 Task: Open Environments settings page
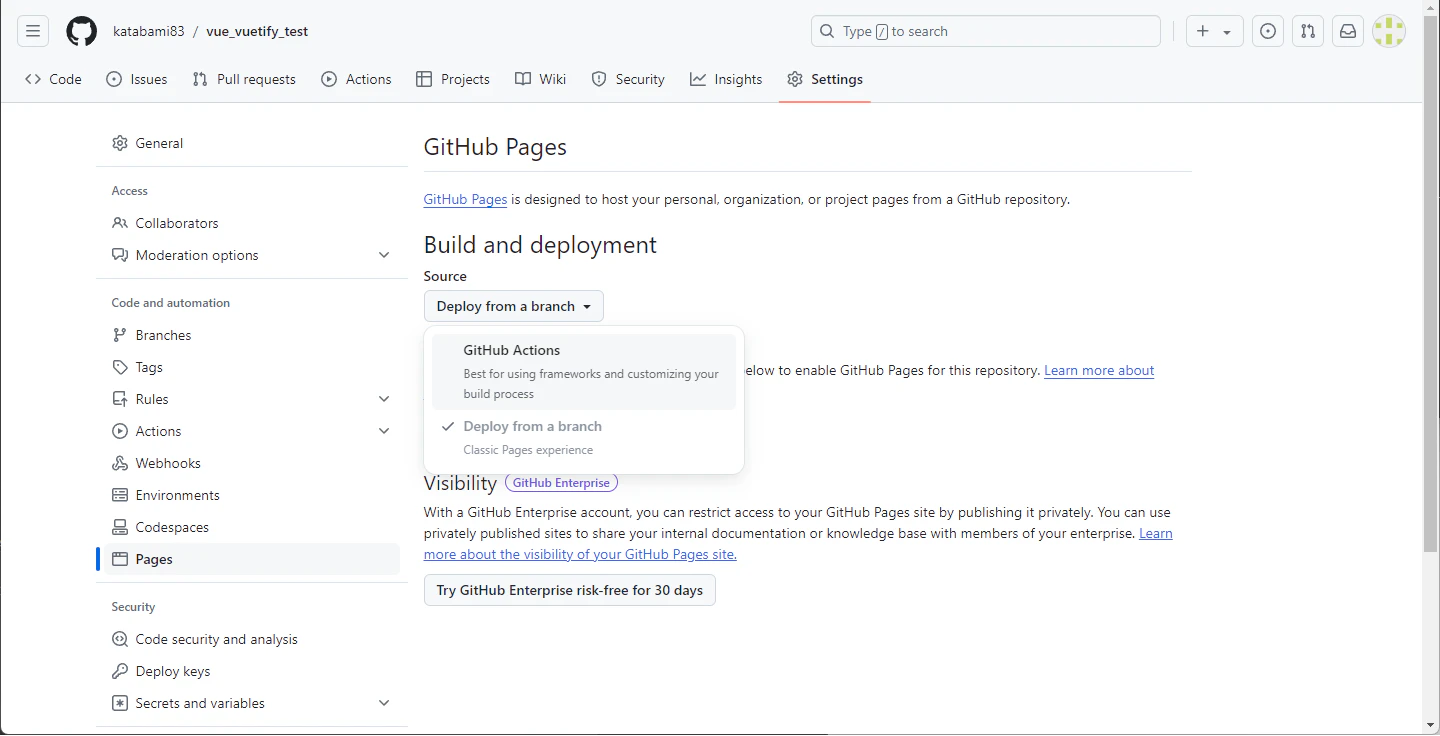pos(248,495)
